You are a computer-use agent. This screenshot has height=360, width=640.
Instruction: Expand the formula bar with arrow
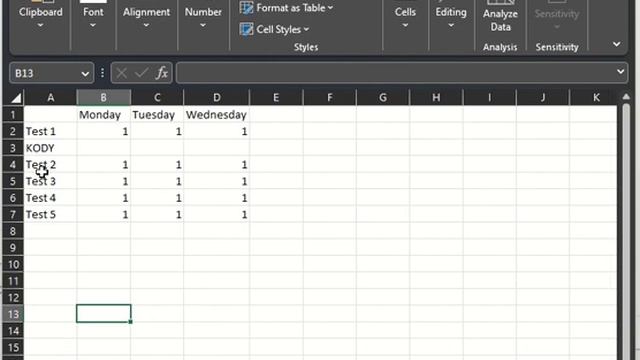click(x=620, y=72)
